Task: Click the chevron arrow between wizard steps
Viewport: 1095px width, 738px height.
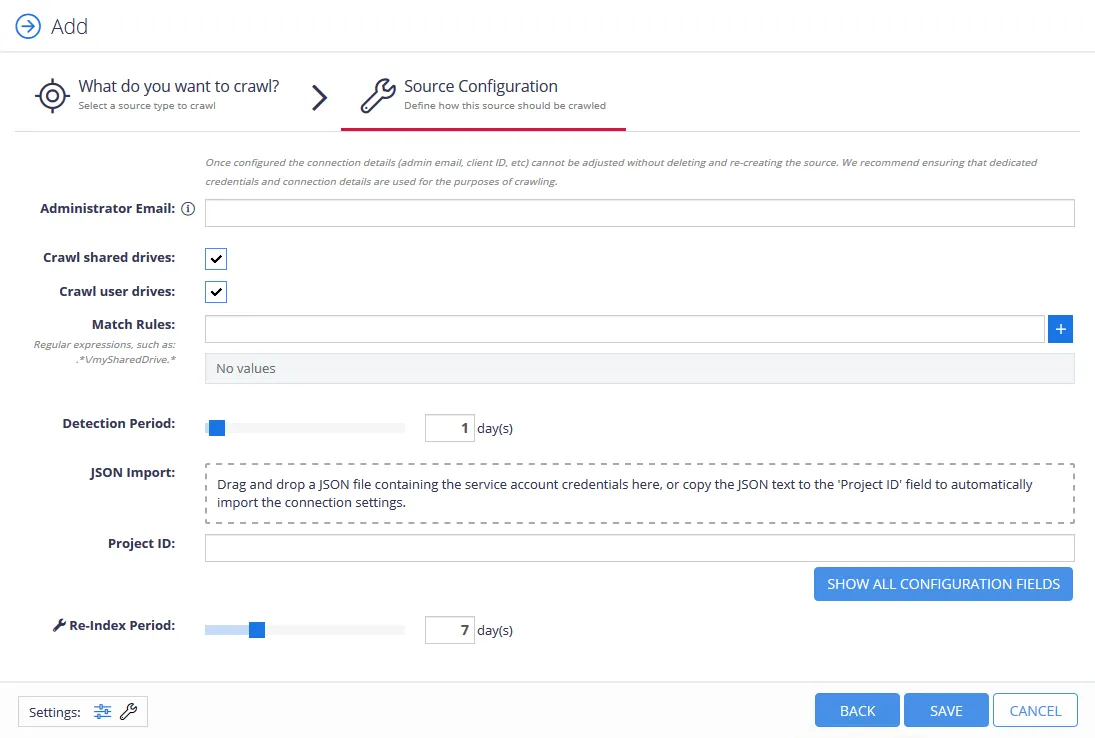Action: click(319, 97)
